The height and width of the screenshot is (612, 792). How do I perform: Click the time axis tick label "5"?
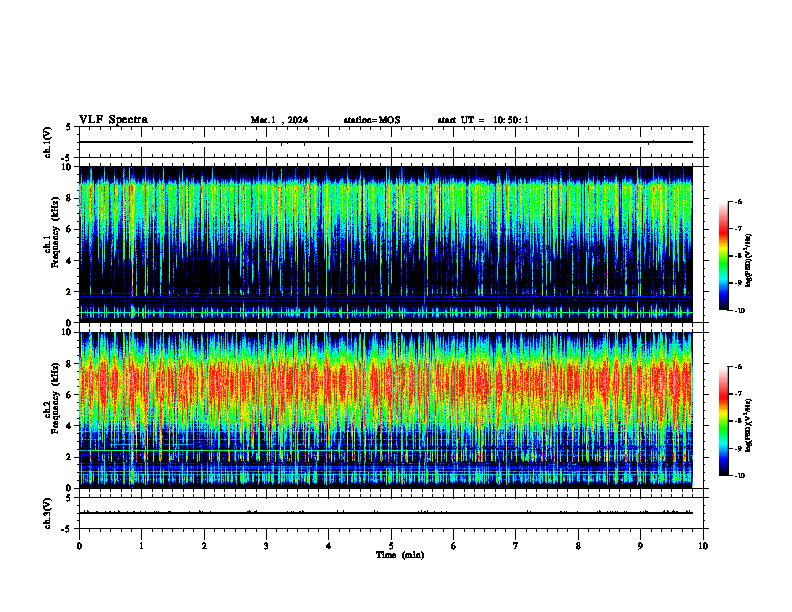pos(391,546)
